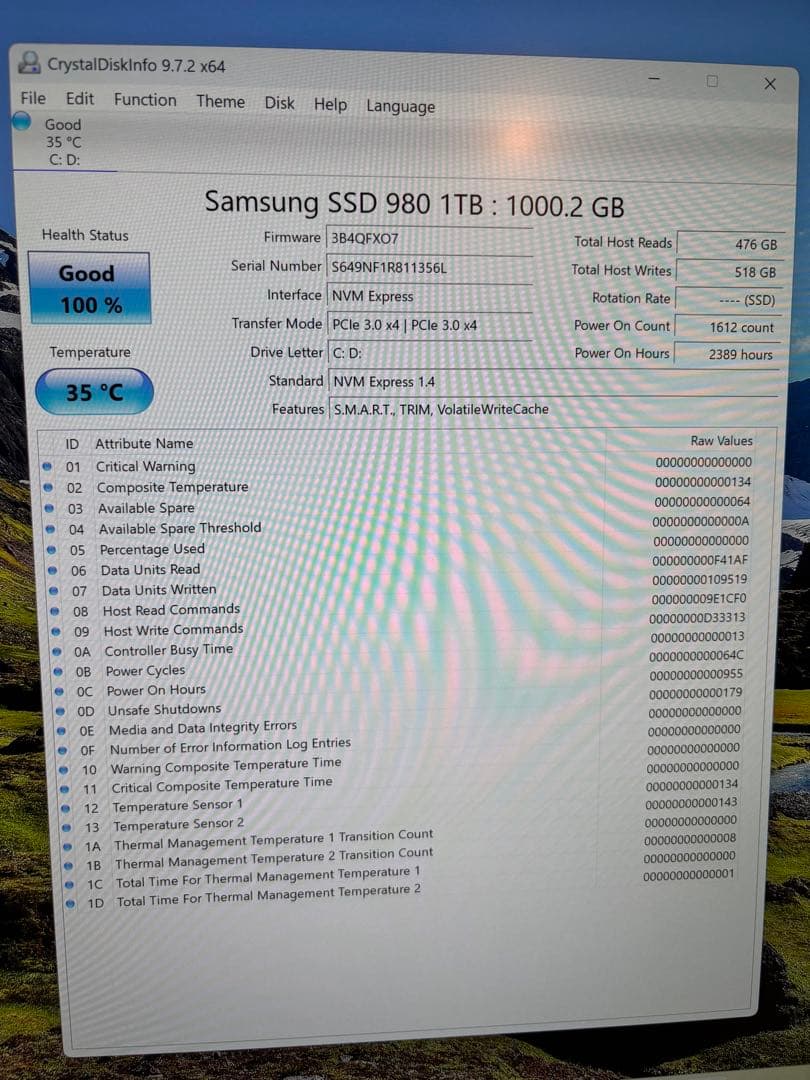Click the status dot of Temperature Sensor 1 row

coord(66,809)
